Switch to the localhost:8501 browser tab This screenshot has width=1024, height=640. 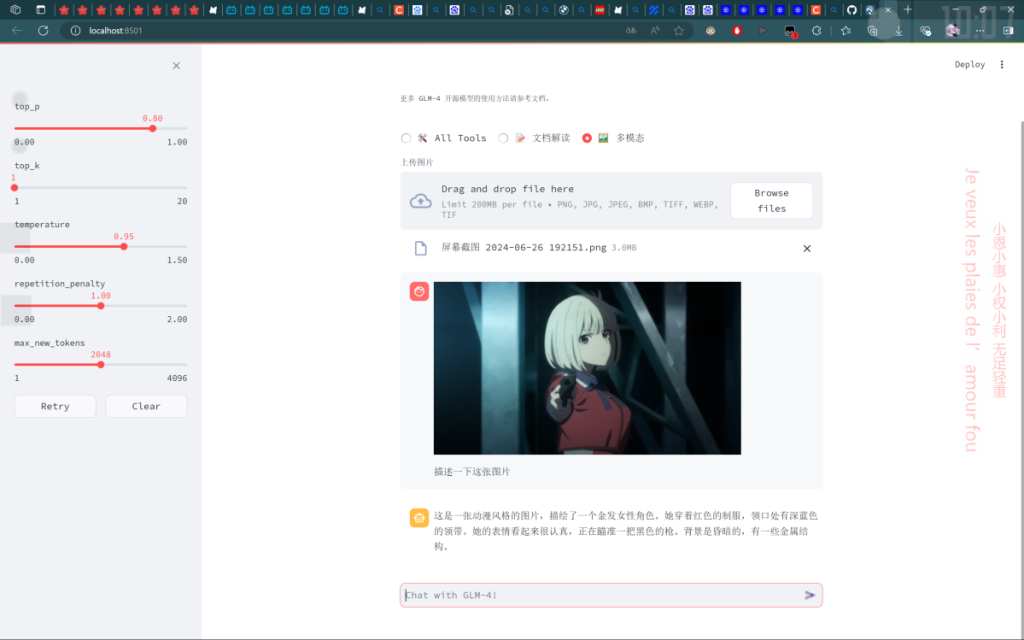[870, 9]
